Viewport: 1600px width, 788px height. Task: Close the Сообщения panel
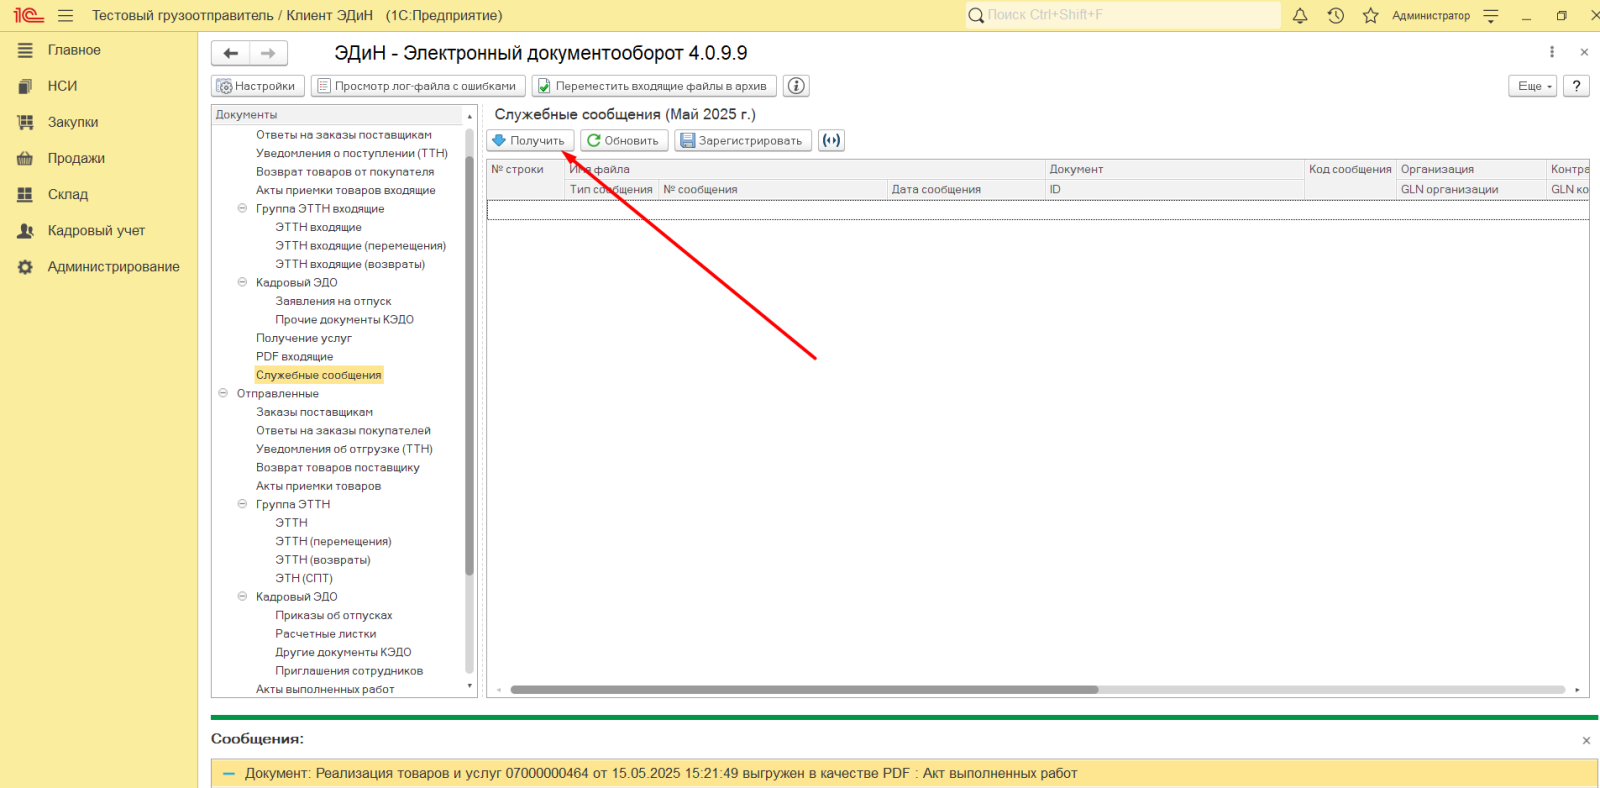(x=1586, y=741)
